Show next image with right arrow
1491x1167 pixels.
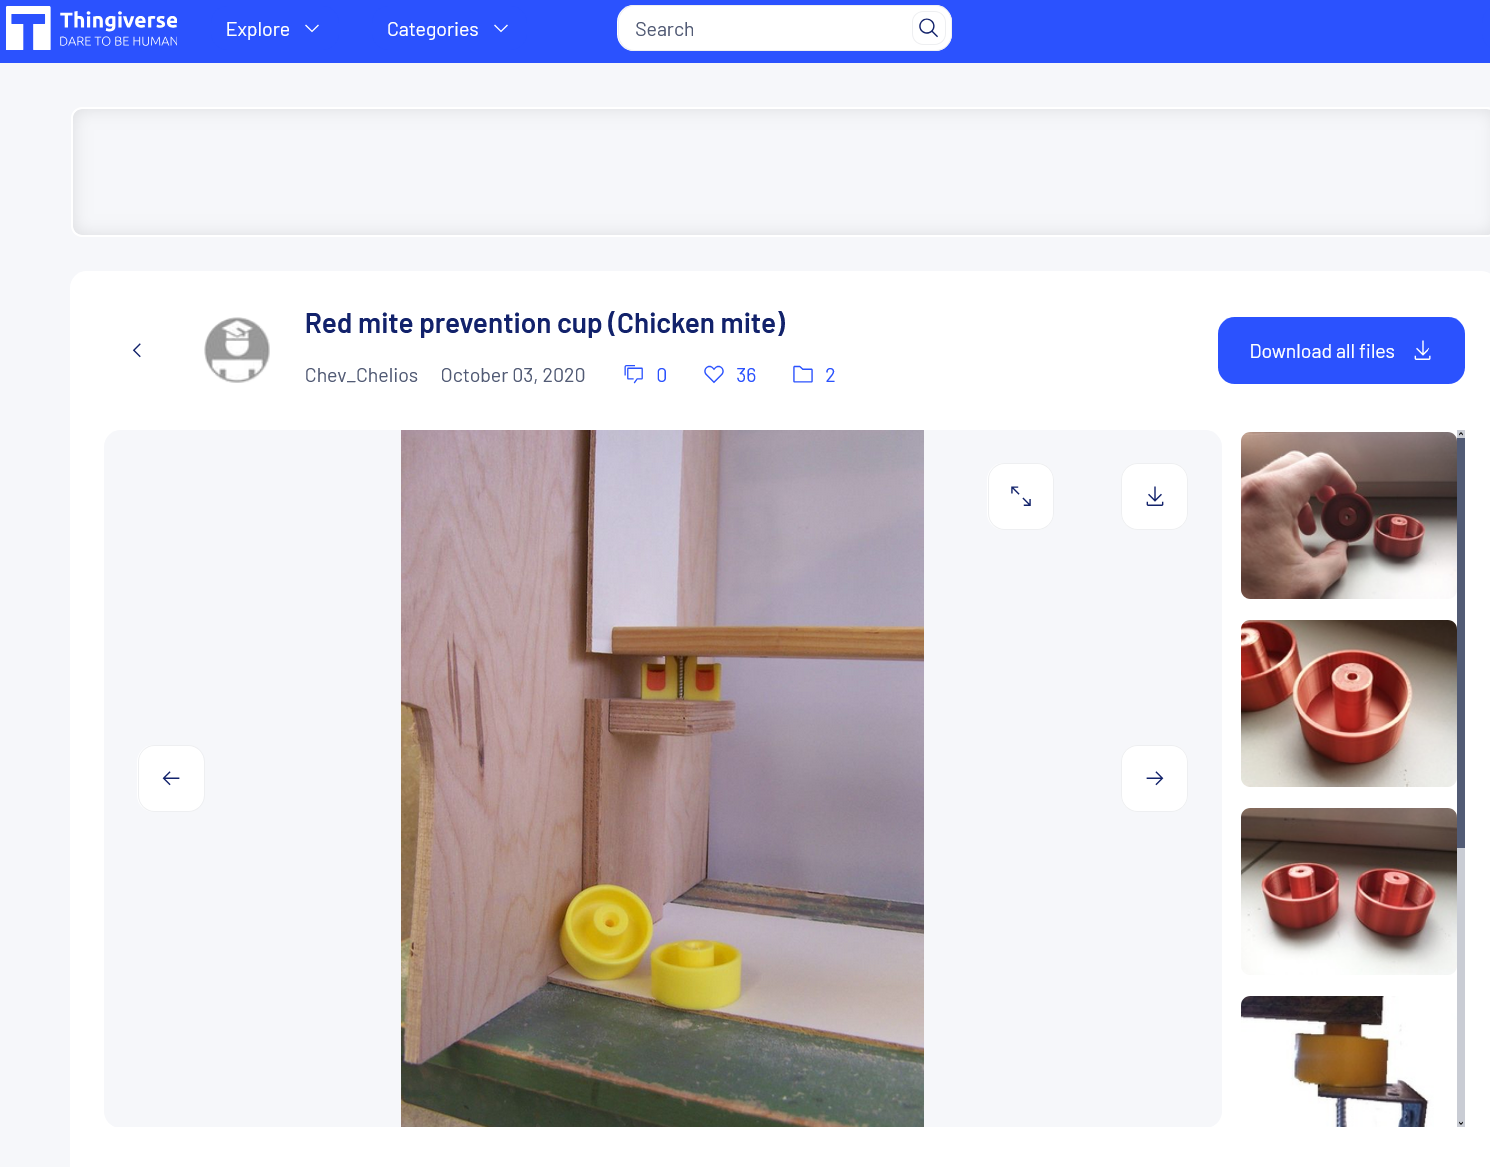click(x=1154, y=778)
